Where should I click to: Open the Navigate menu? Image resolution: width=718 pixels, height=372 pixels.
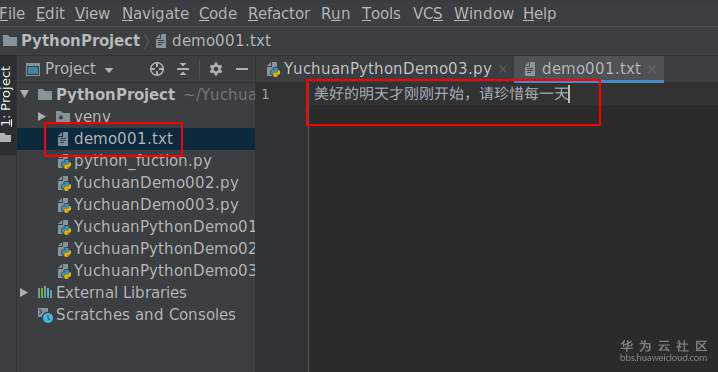(155, 14)
